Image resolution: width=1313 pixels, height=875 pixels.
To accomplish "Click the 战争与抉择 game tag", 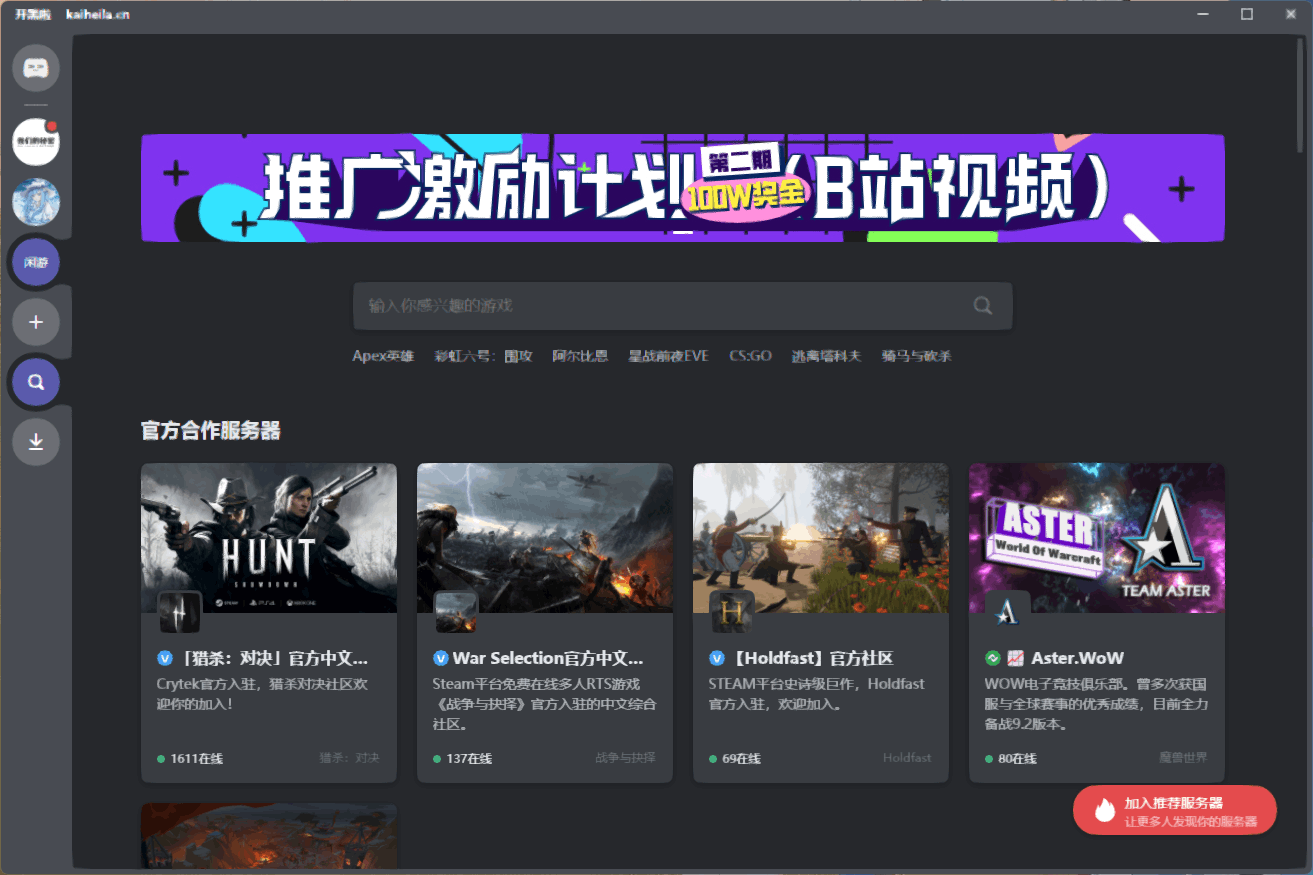I will pyautogui.click(x=626, y=758).
